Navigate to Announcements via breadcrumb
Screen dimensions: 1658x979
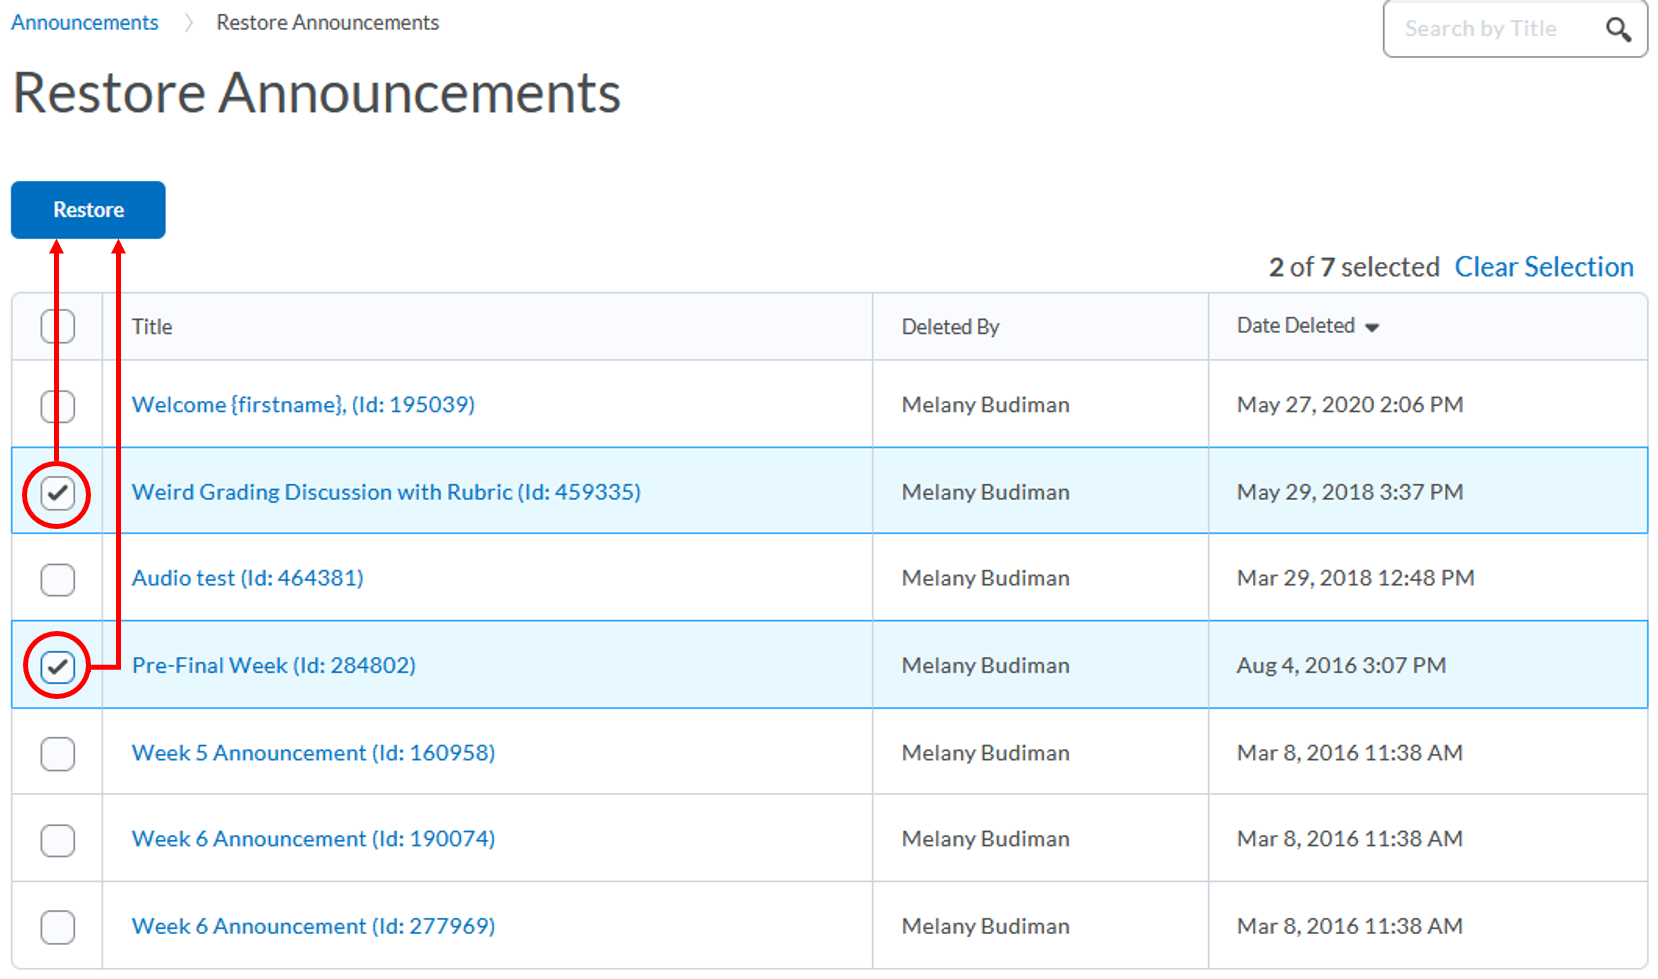coord(84,22)
